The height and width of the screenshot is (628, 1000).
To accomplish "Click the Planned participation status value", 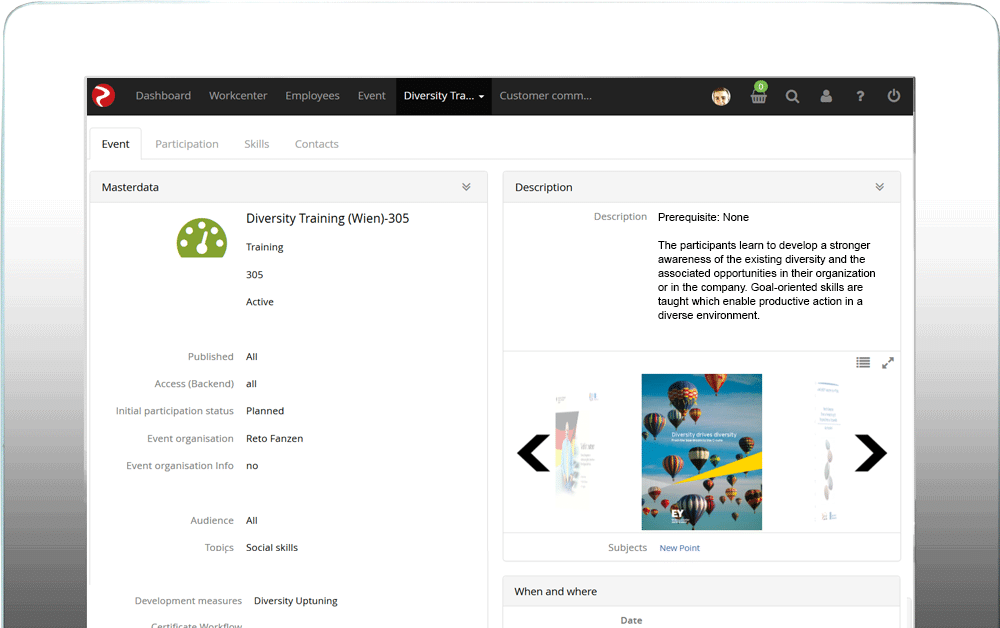I will pos(265,411).
